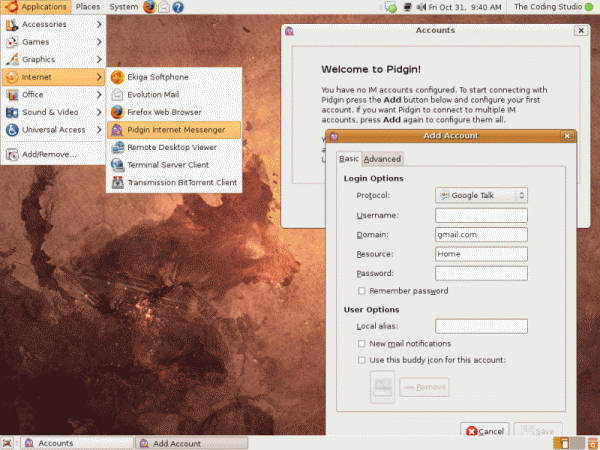Click the Domain field containing gmail.com

pos(481,235)
